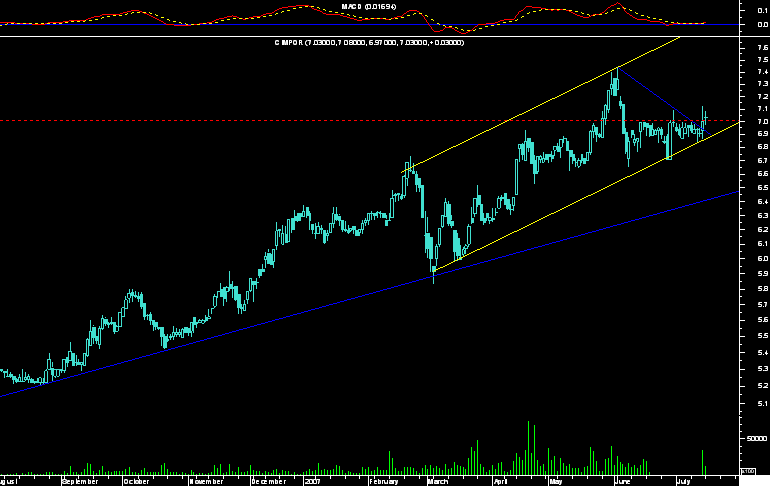Select the 0.0 label on MACD axis
Viewport: 770px width, 486px height.
click(x=763, y=24)
